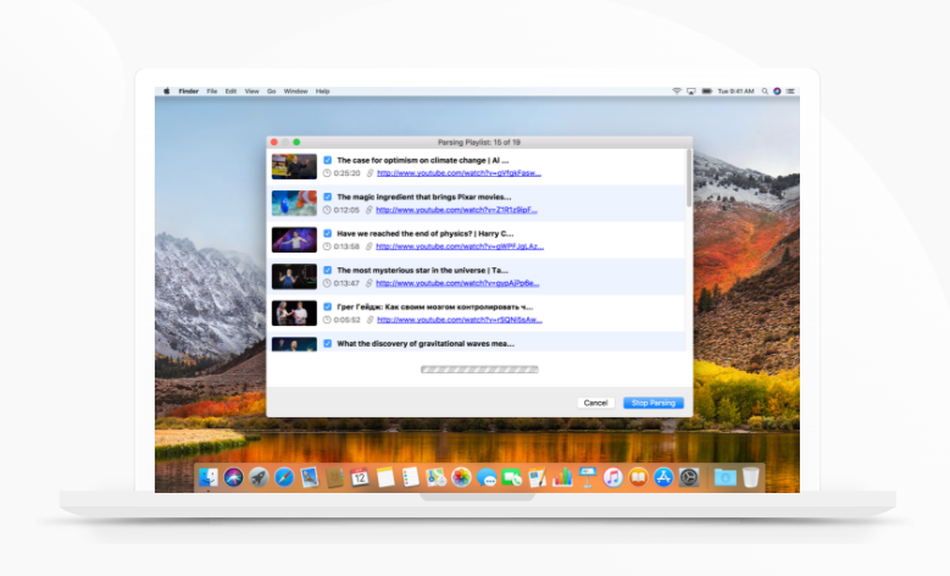Click the 0:12:05 duration text
The height and width of the screenshot is (576, 950).
click(x=346, y=210)
